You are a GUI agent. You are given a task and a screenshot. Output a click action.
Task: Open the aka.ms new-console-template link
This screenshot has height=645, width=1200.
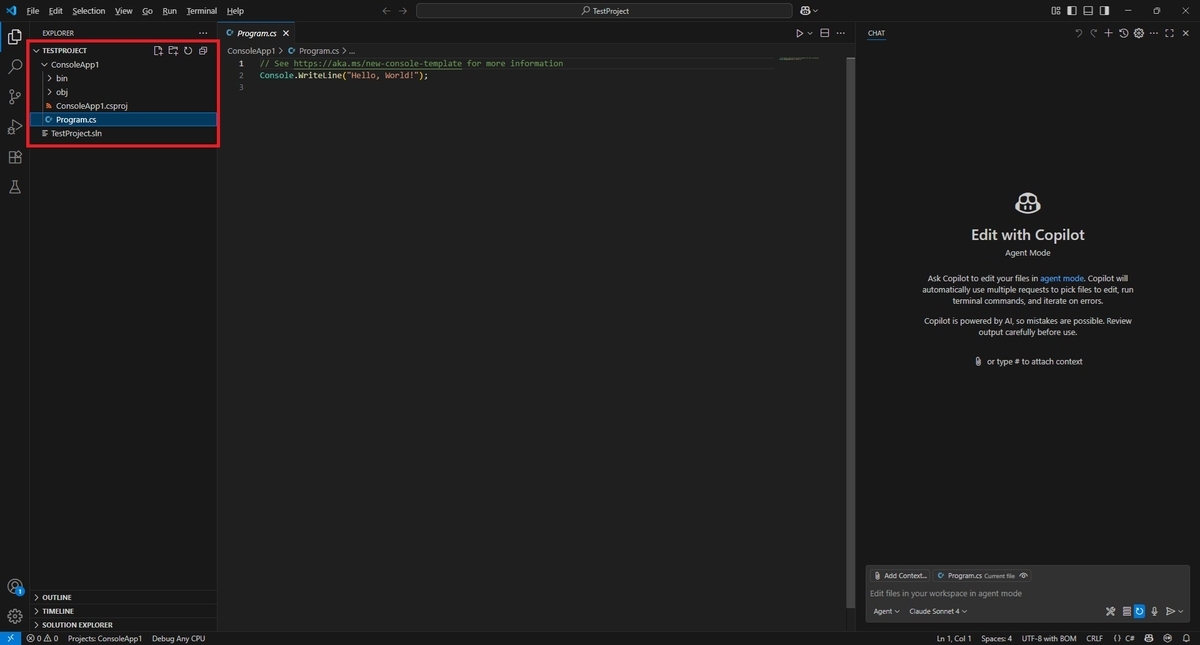click(378, 63)
